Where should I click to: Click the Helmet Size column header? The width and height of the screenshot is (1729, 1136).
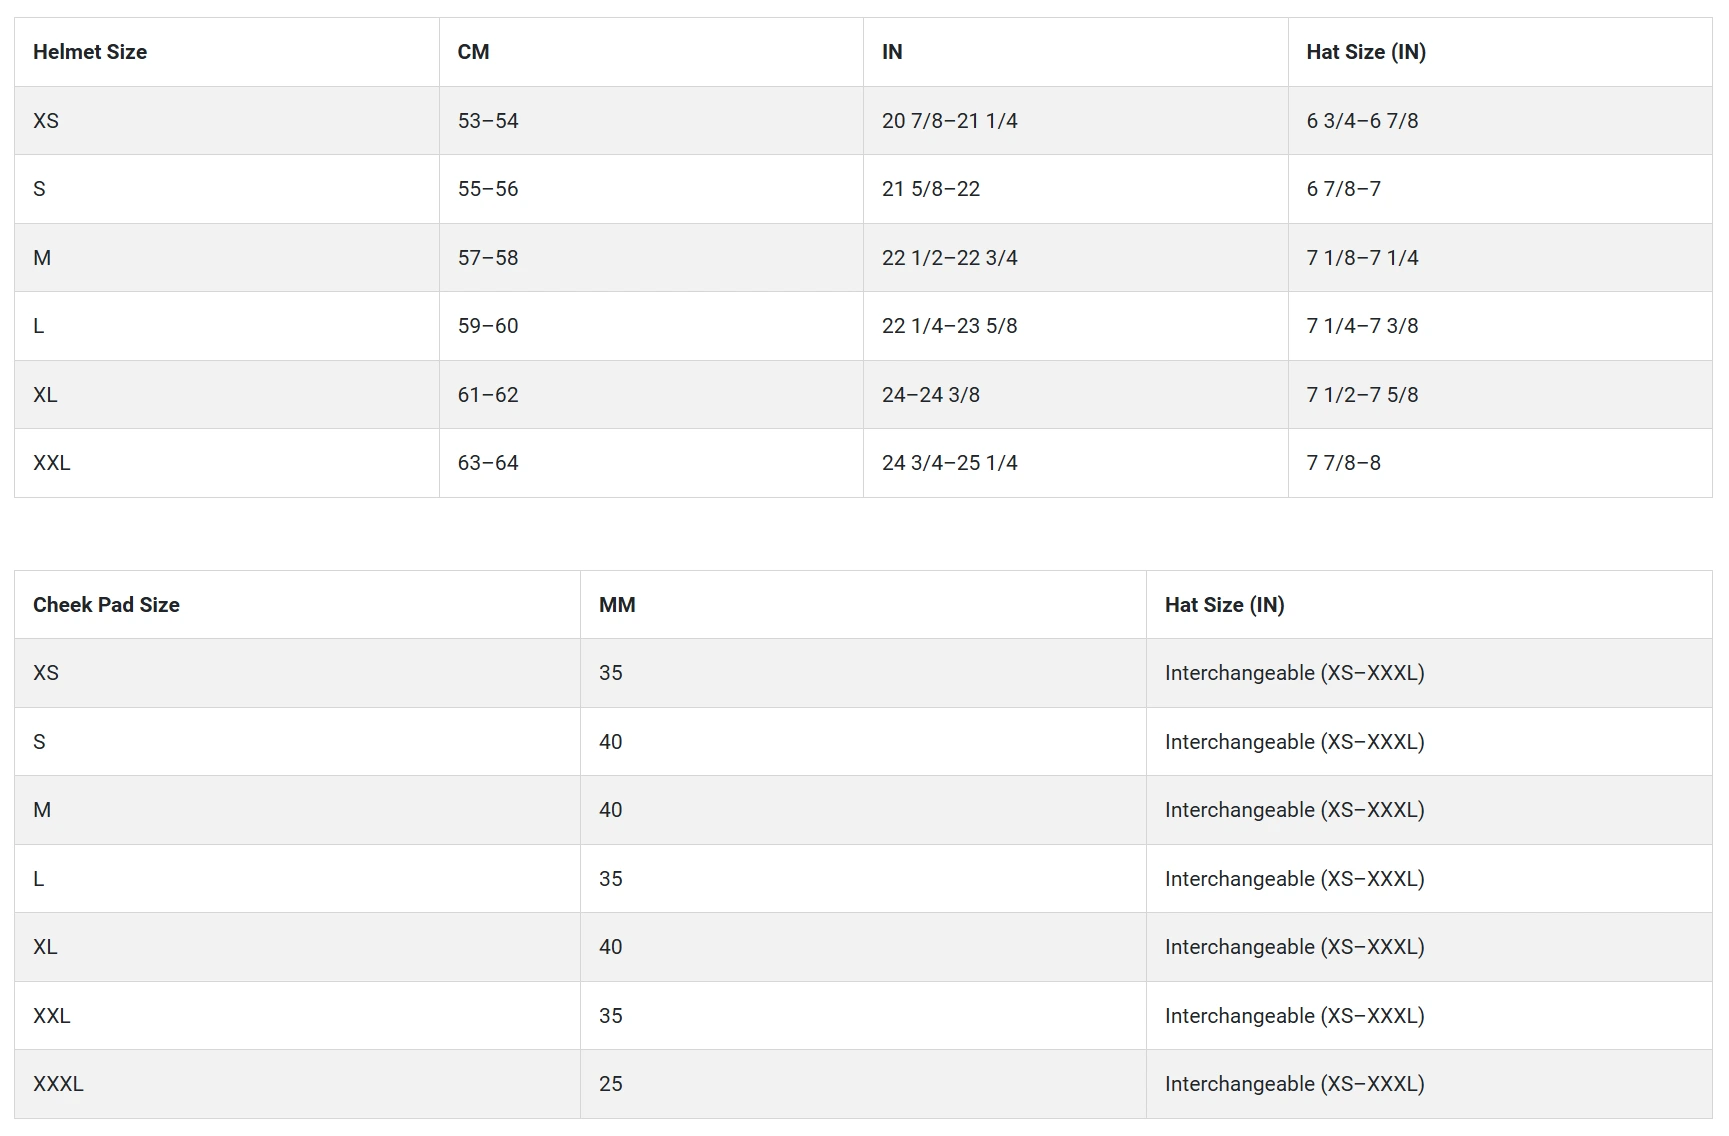(x=90, y=52)
